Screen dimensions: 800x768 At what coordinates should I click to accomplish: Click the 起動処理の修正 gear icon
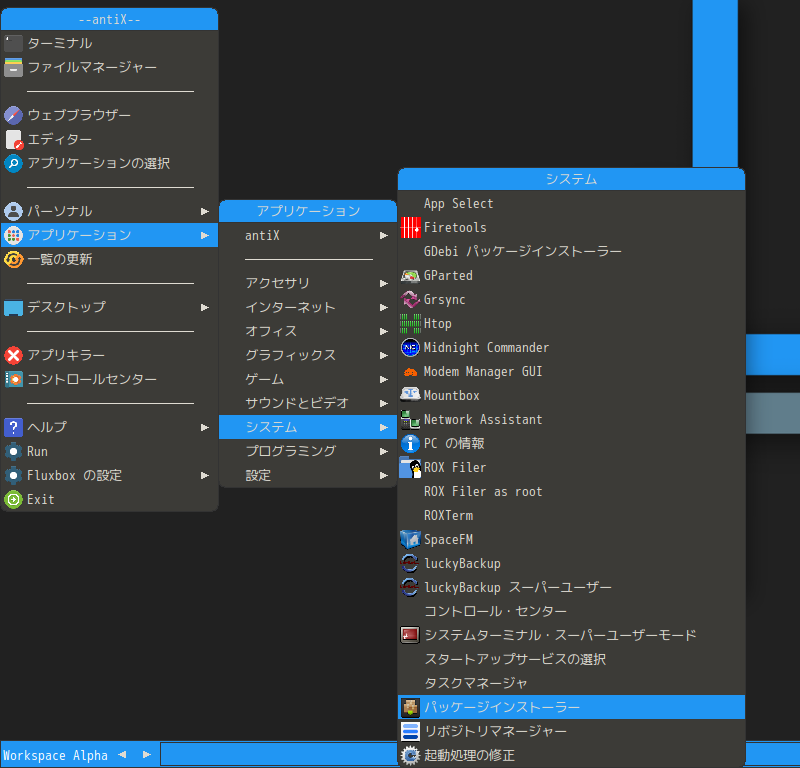pos(410,755)
